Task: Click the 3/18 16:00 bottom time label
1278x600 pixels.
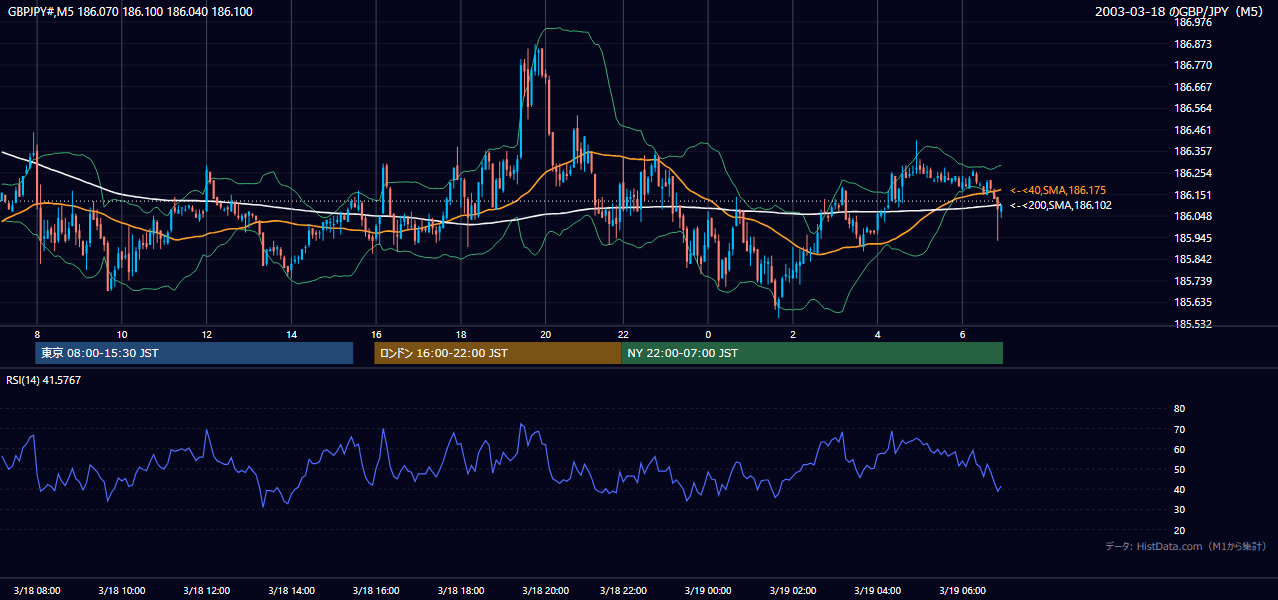Action: pyautogui.click(x=375, y=590)
